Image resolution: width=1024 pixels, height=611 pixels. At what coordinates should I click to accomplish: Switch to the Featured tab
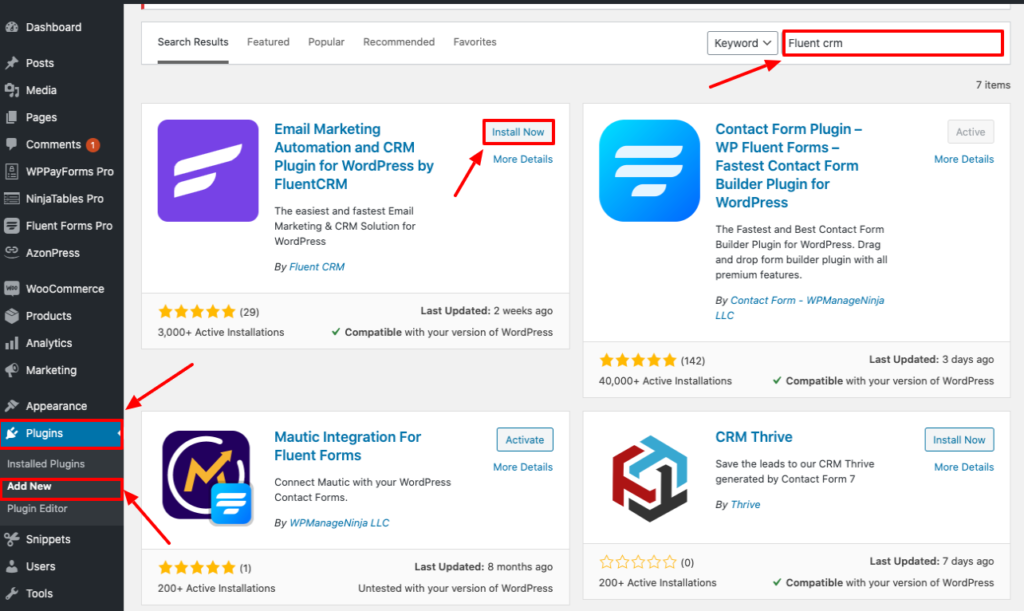click(268, 42)
